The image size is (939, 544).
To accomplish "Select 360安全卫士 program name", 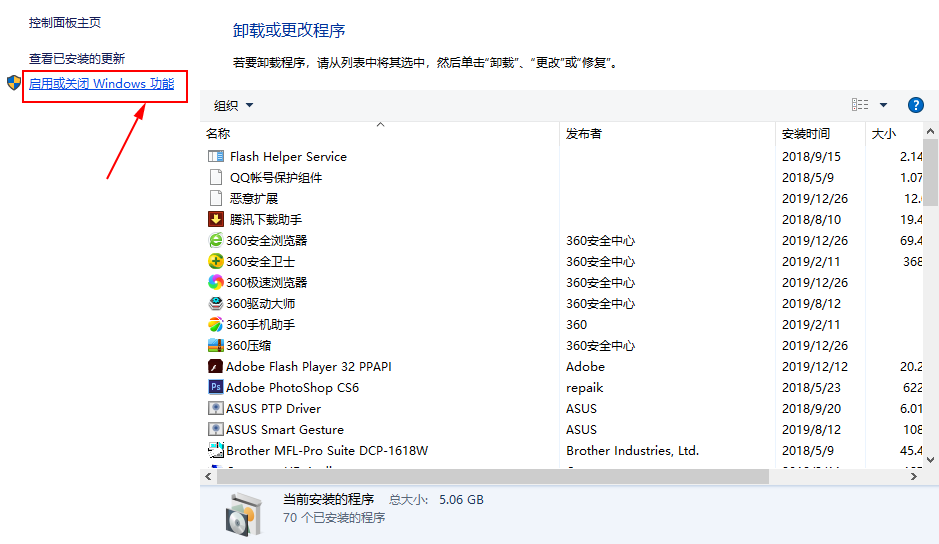I will point(261,261).
